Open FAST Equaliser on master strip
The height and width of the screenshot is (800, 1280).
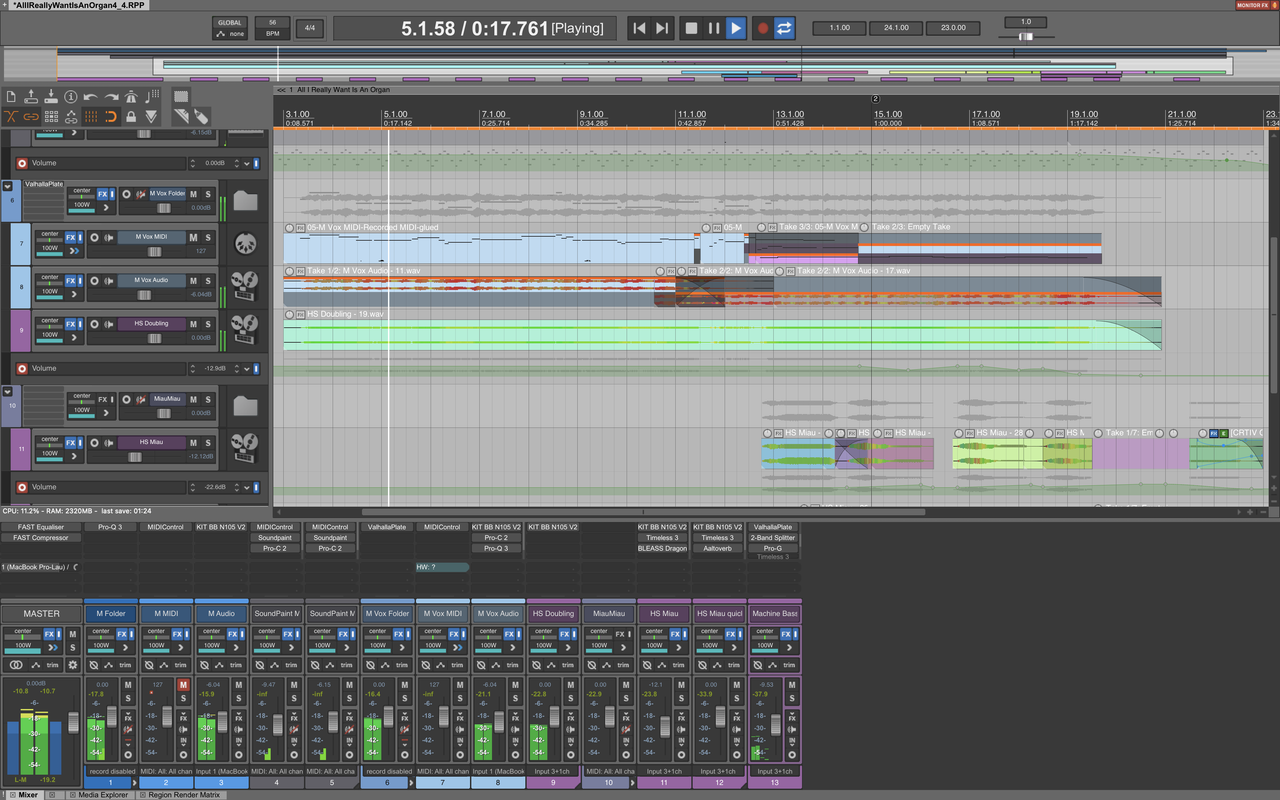point(41,527)
